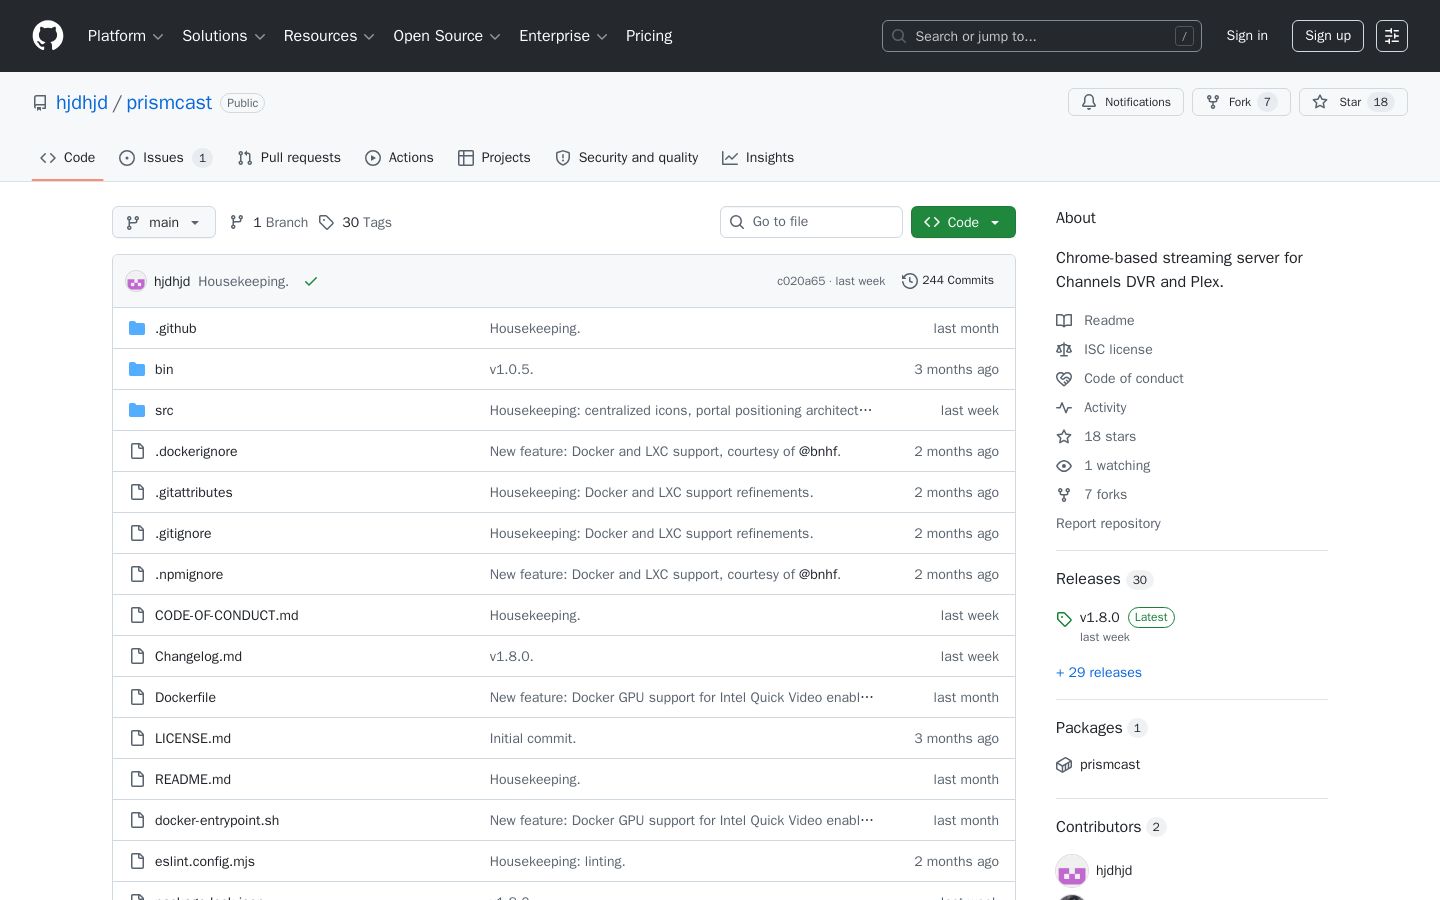Switch to the Issues tab
The height and width of the screenshot is (900, 1440).
point(165,158)
